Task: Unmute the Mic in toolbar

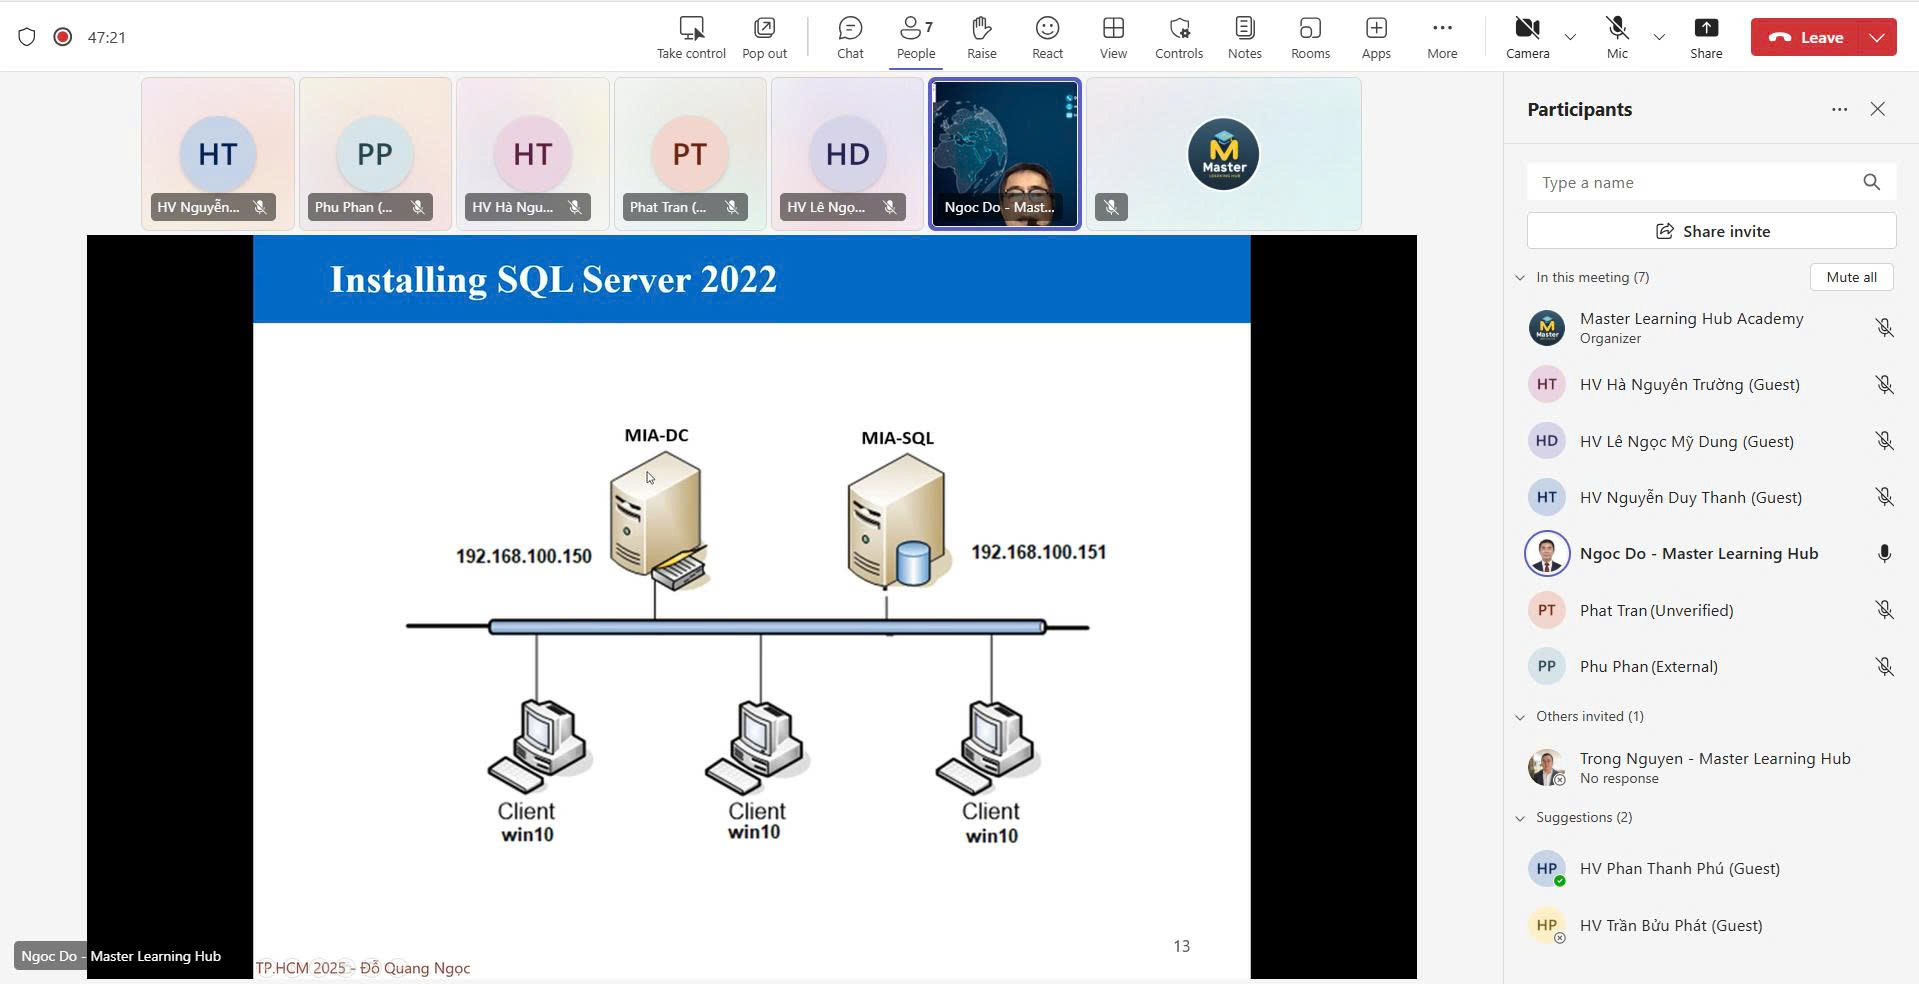Action: pos(1617,38)
